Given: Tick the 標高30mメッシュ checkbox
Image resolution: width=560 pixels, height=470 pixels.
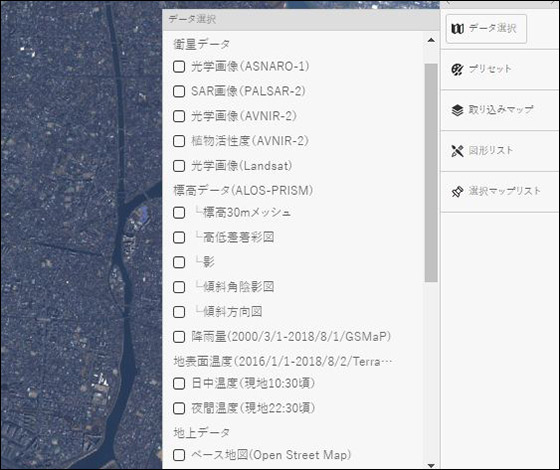Looking at the screenshot, I should click(179, 213).
